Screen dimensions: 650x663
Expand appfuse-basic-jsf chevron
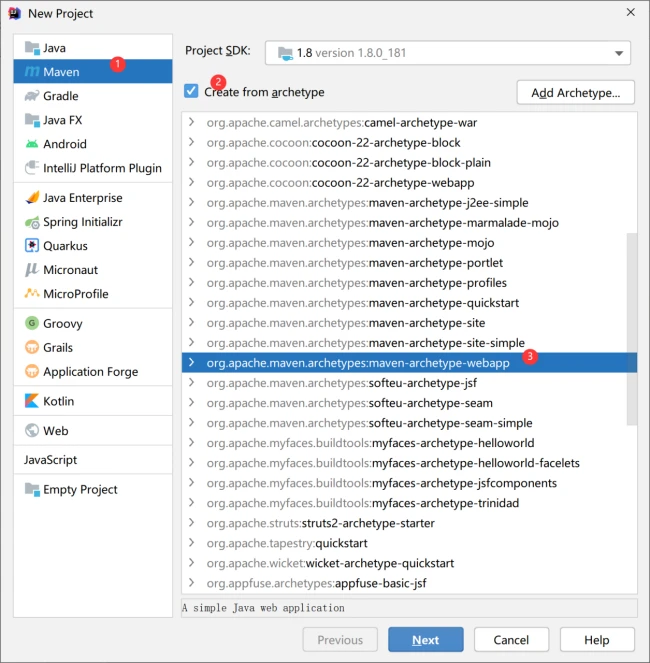192,583
